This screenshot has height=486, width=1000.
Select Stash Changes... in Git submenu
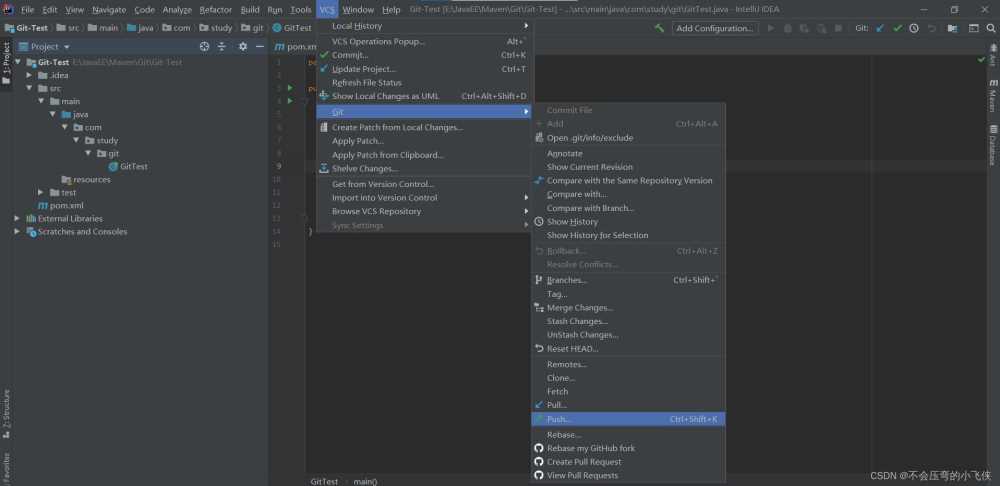click(628, 321)
